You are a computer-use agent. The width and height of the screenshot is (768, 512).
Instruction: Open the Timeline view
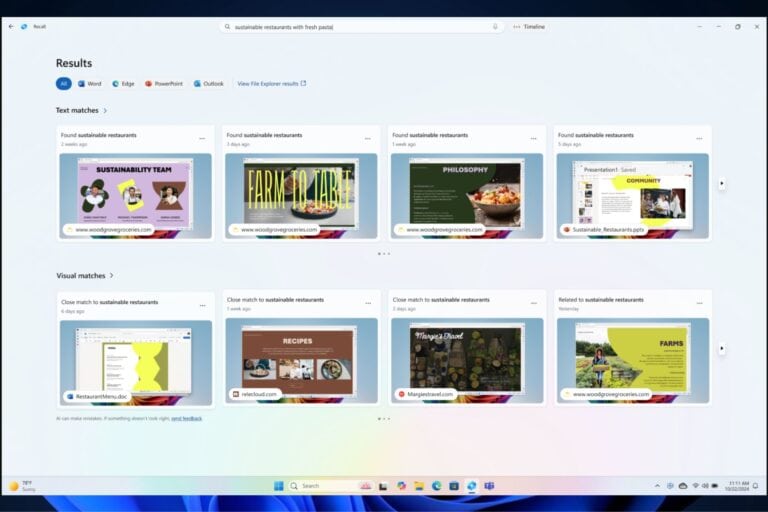point(529,26)
